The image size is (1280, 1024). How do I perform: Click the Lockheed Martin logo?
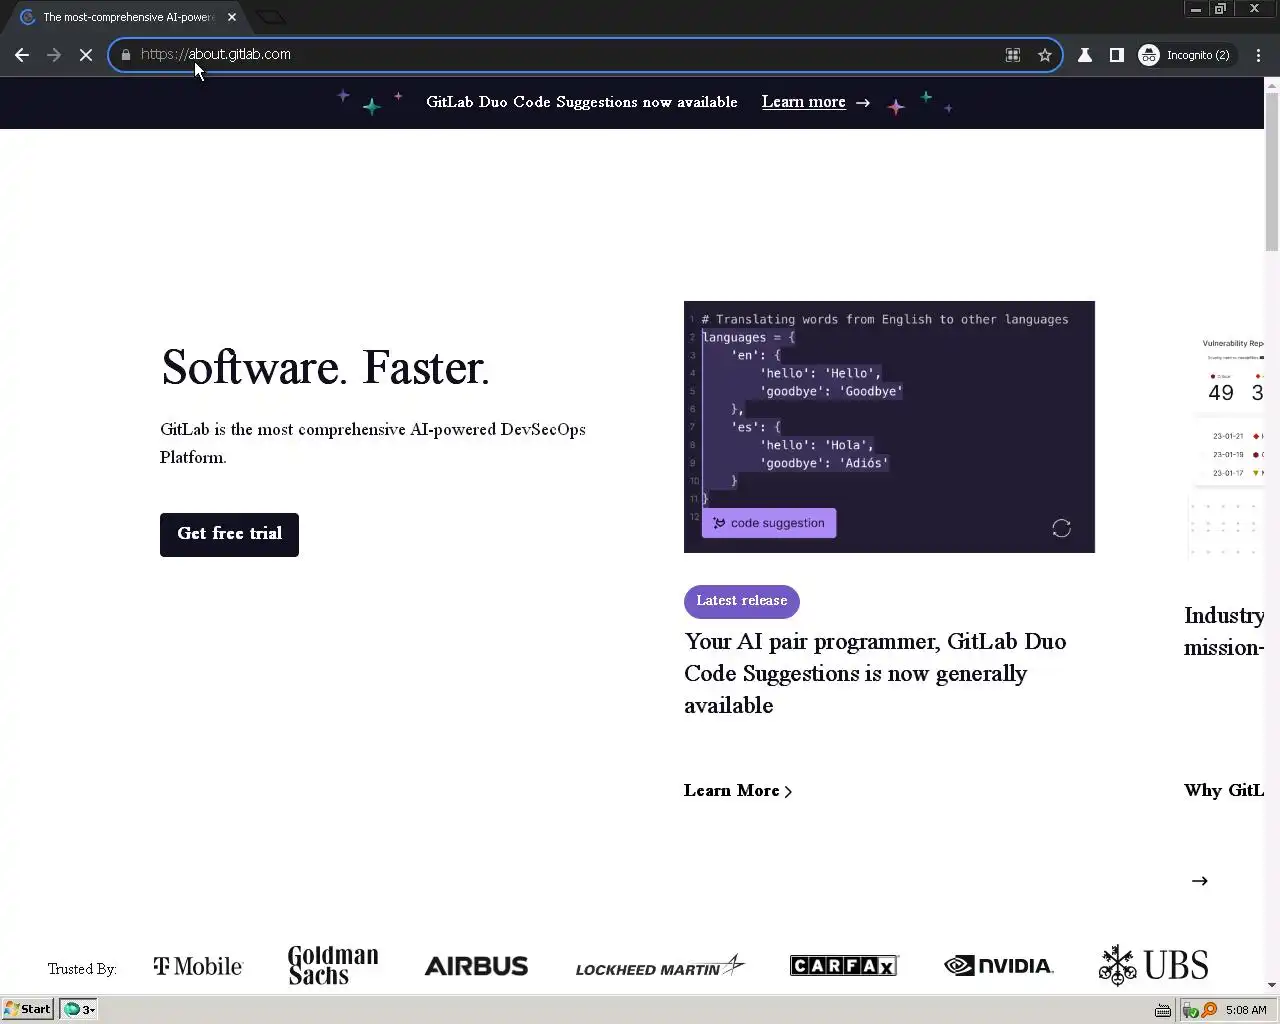coord(660,966)
